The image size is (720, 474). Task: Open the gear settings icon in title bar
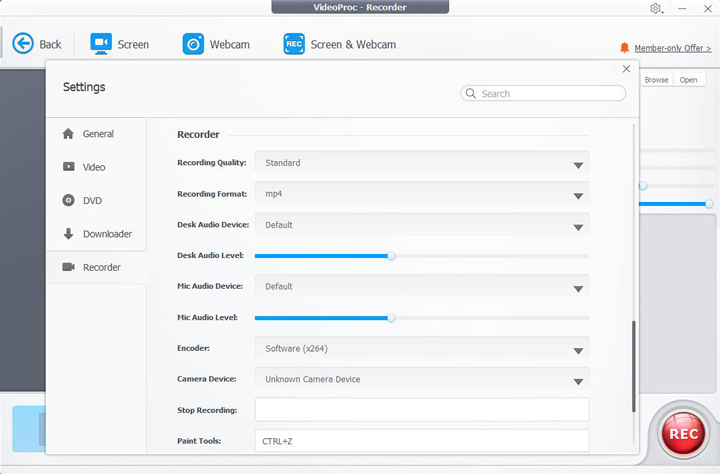[656, 8]
